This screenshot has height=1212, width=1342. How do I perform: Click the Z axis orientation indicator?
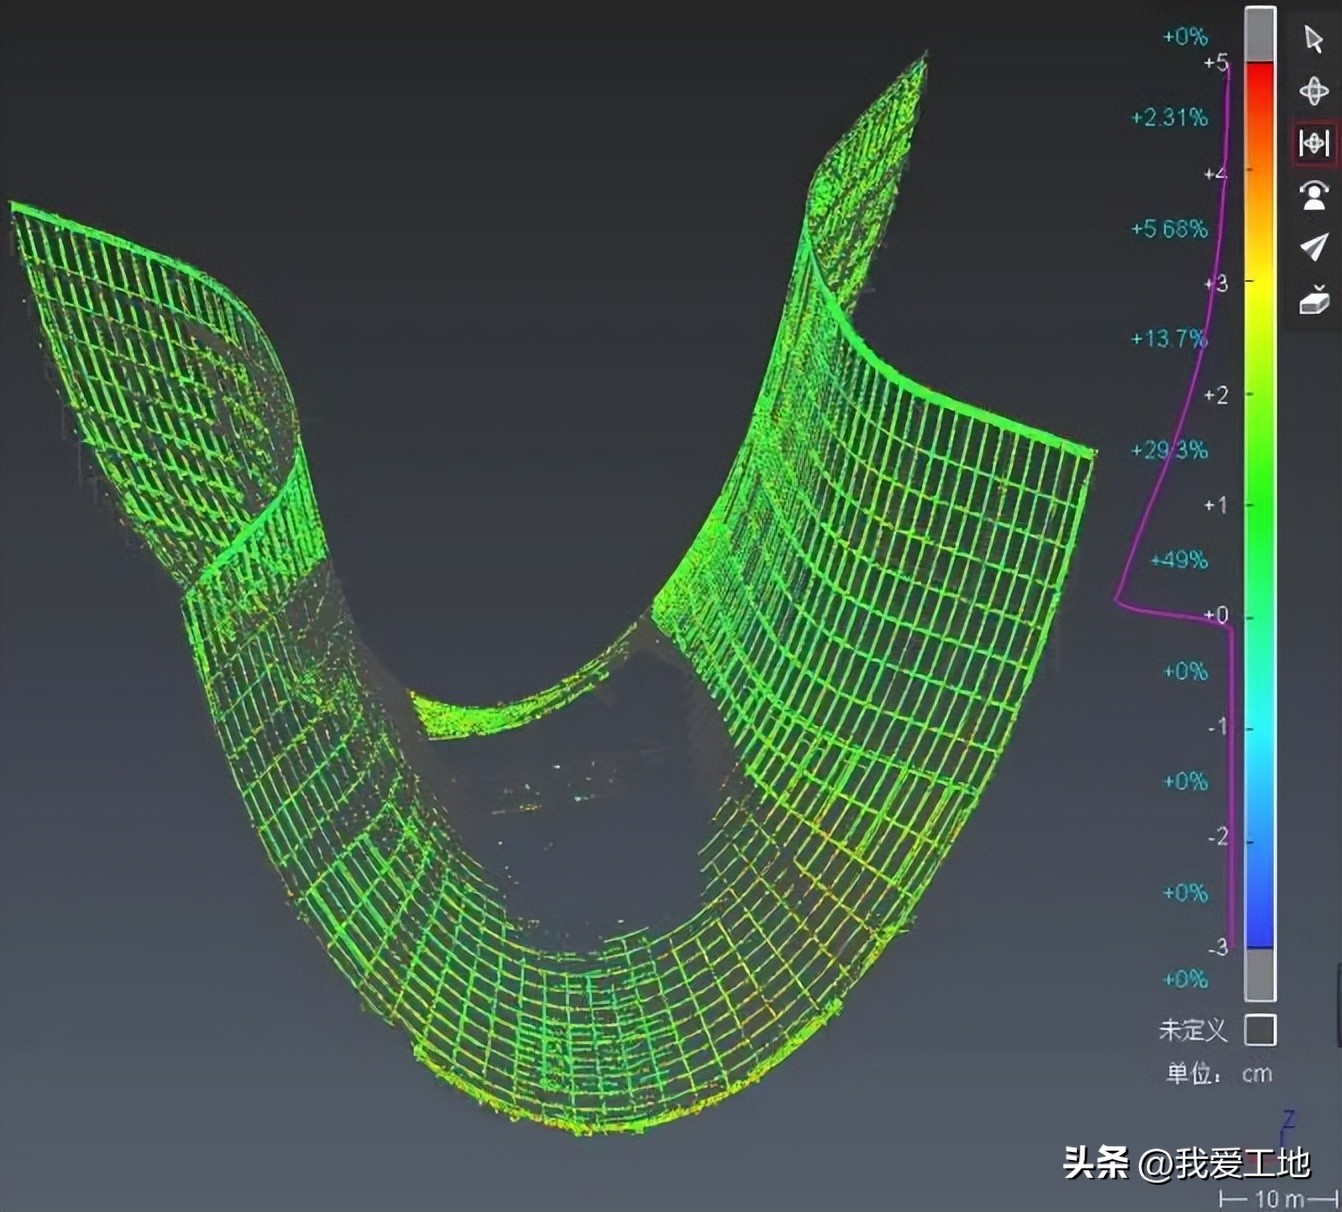(x=1288, y=1119)
